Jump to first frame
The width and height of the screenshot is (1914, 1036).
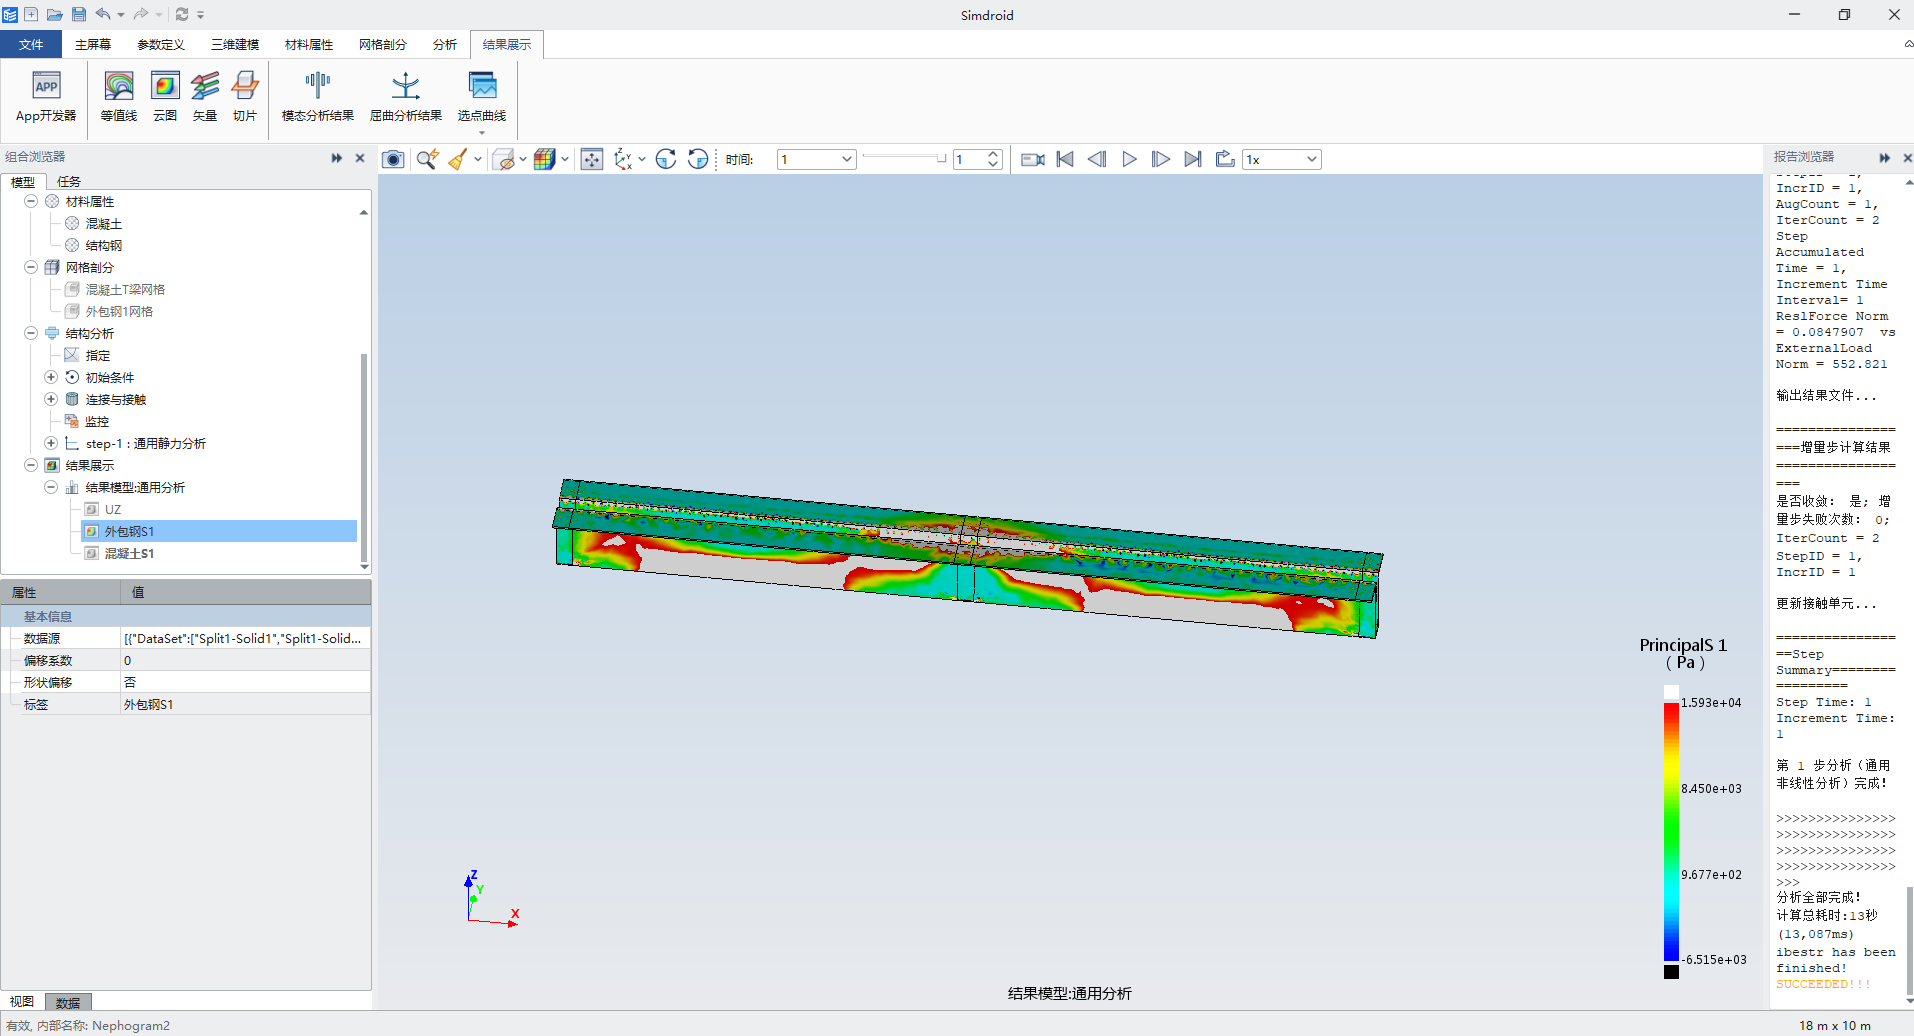[x=1065, y=159]
